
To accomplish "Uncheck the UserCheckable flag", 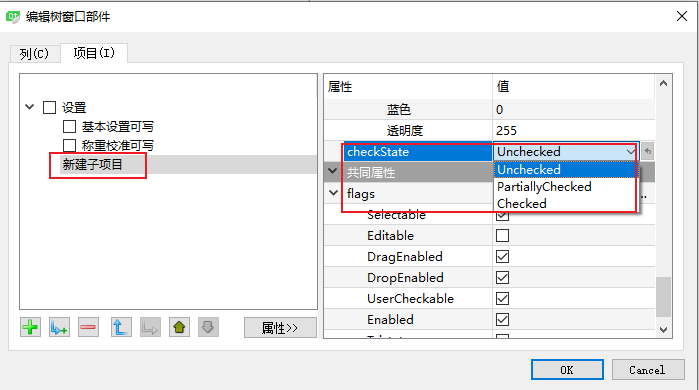I will coord(502,298).
